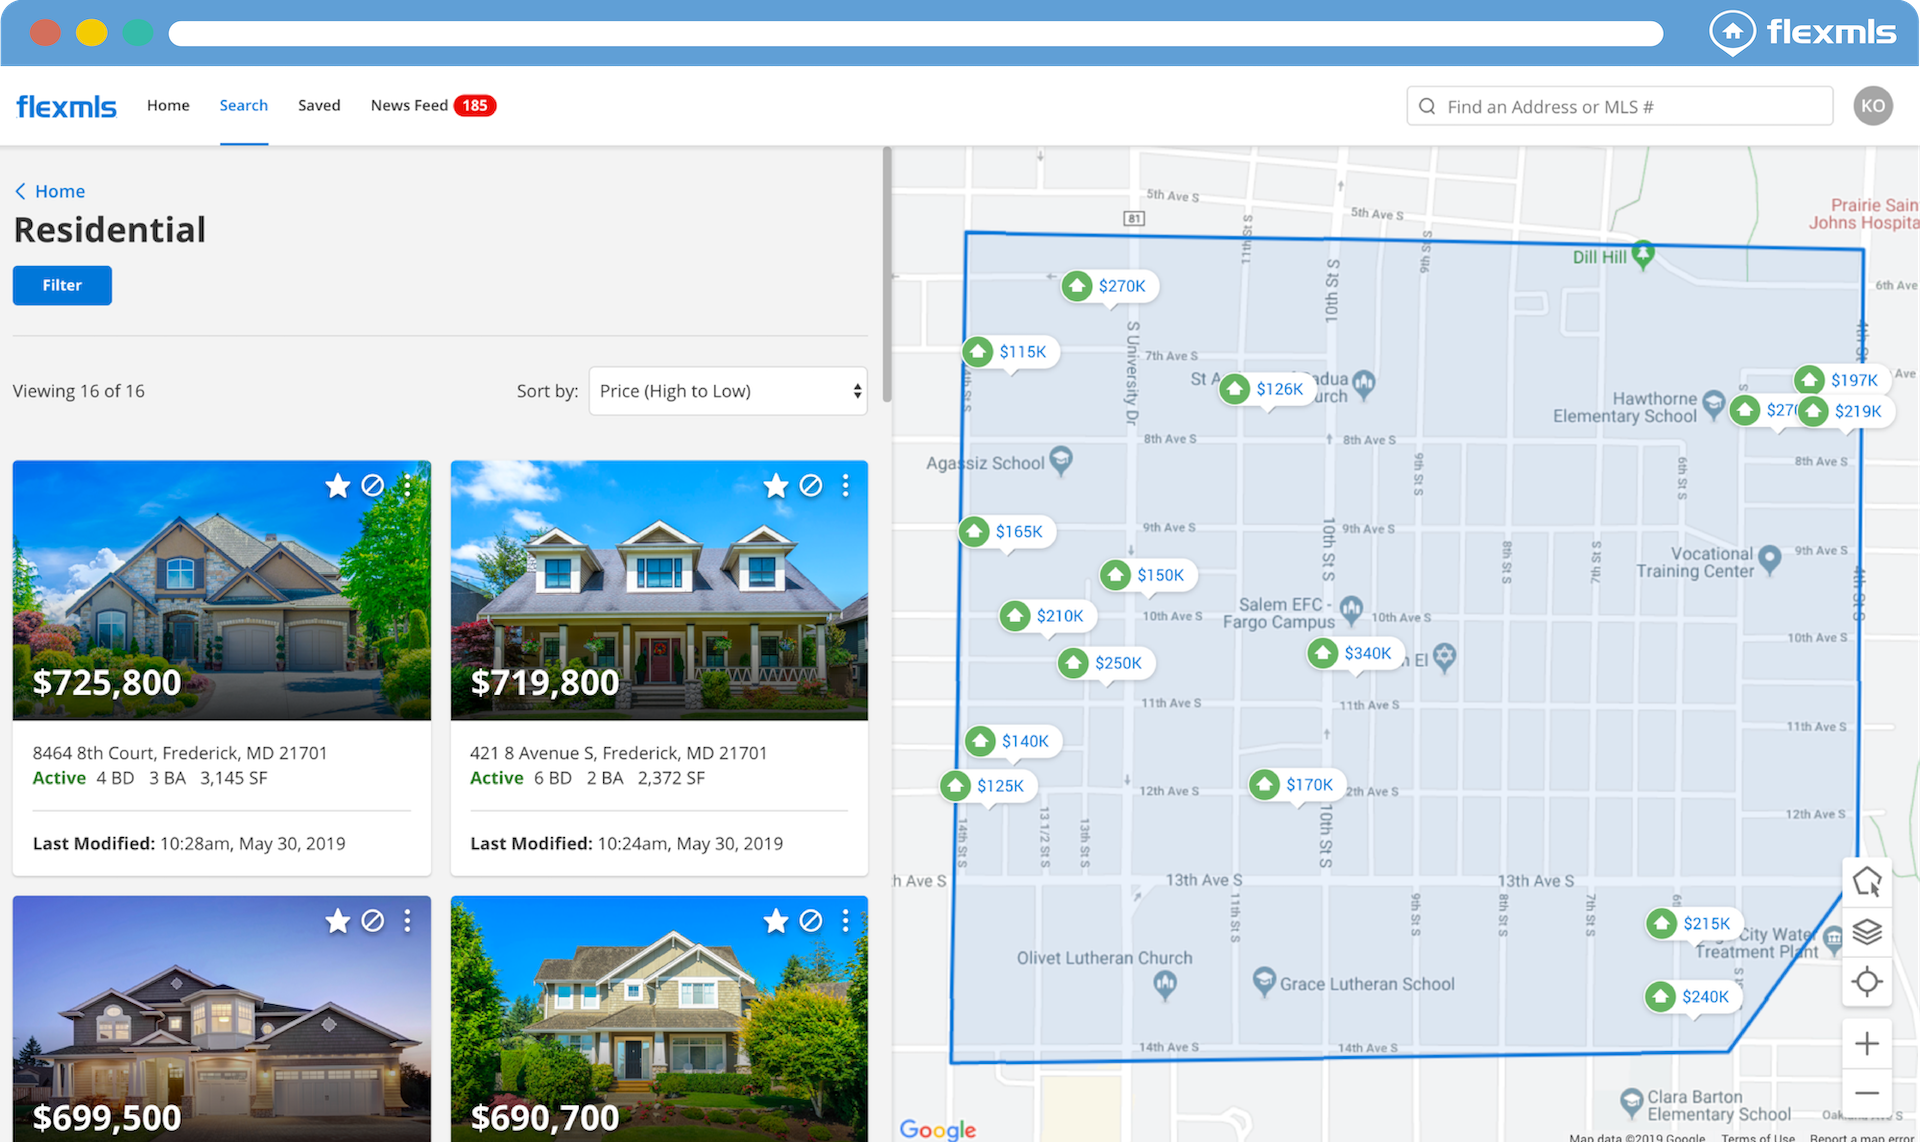Focus the Find an Address search field
The image size is (1920, 1142).
pyautogui.click(x=1620, y=106)
